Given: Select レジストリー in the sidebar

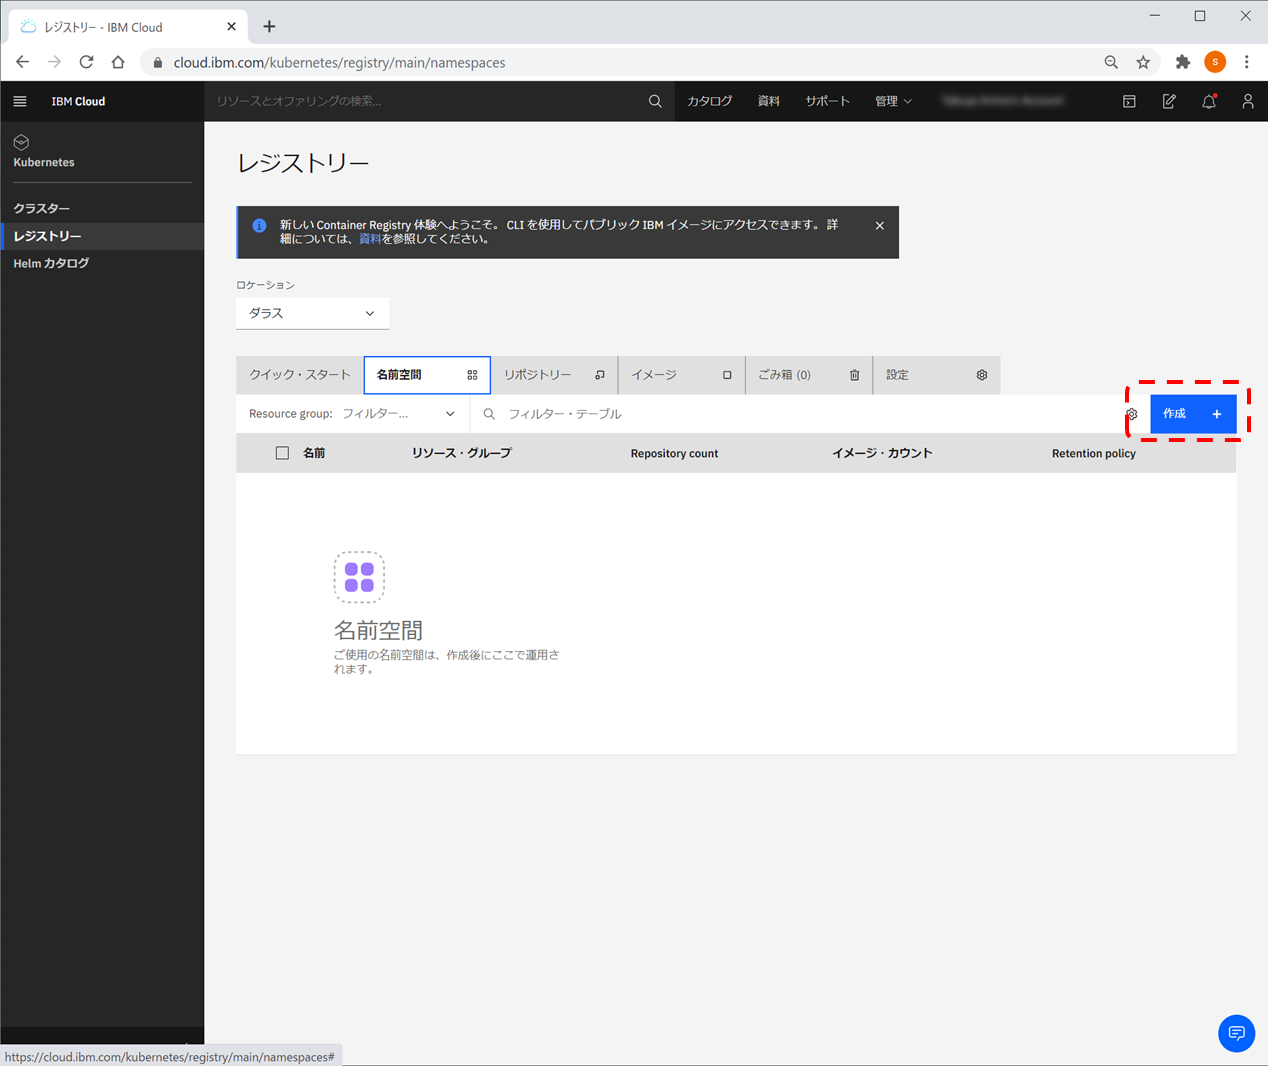Looking at the screenshot, I should point(102,236).
